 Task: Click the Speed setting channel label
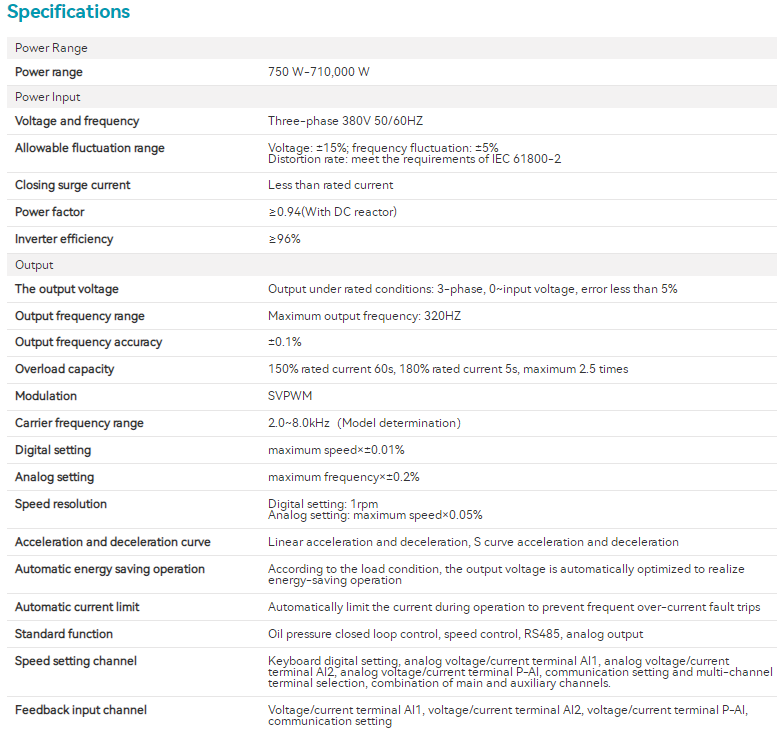[x=76, y=661]
